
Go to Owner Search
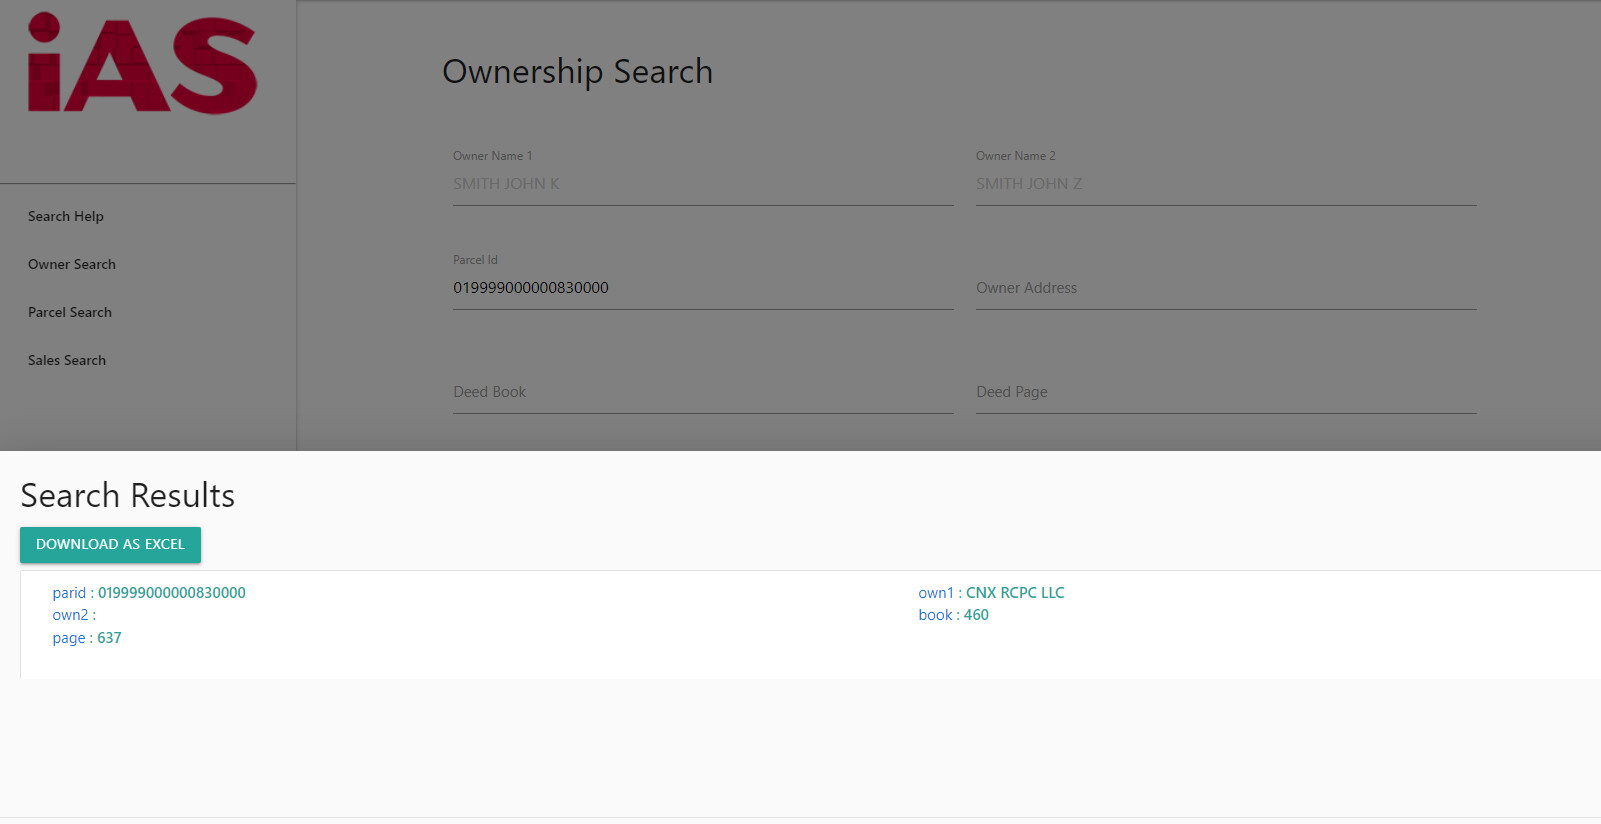(x=72, y=264)
